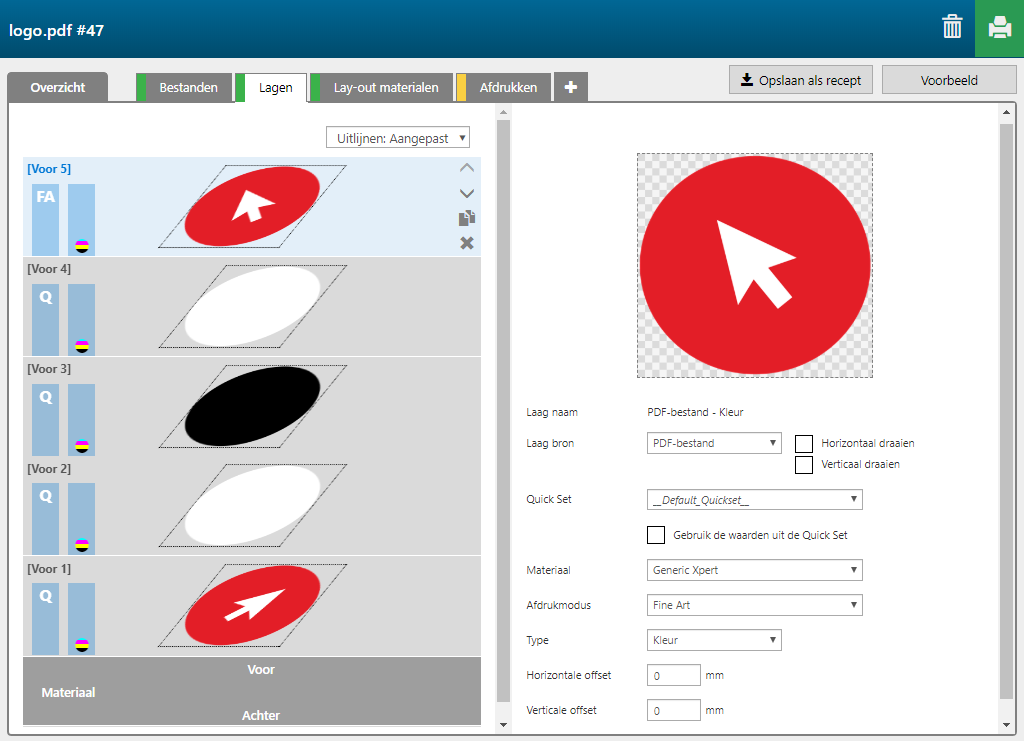Move layer Voor 5 down with chevron
Viewport: 1024px width, 741px height.
[466, 193]
